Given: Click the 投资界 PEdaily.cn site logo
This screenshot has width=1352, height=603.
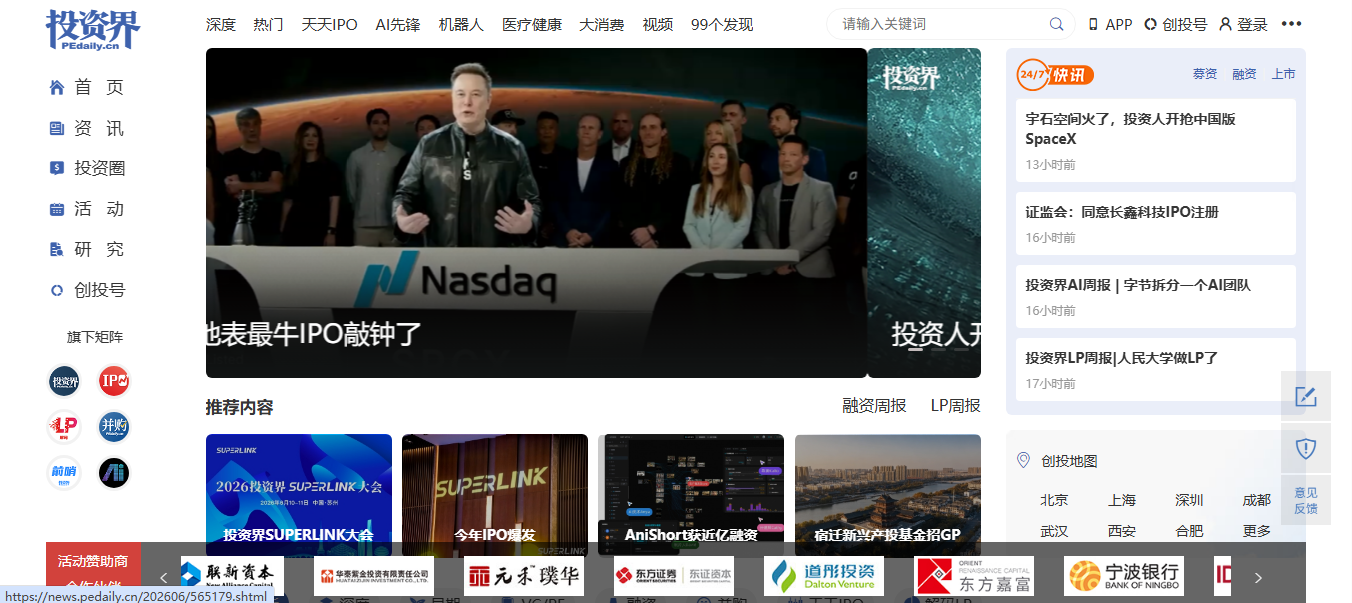Looking at the screenshot, I should point(92,29).
